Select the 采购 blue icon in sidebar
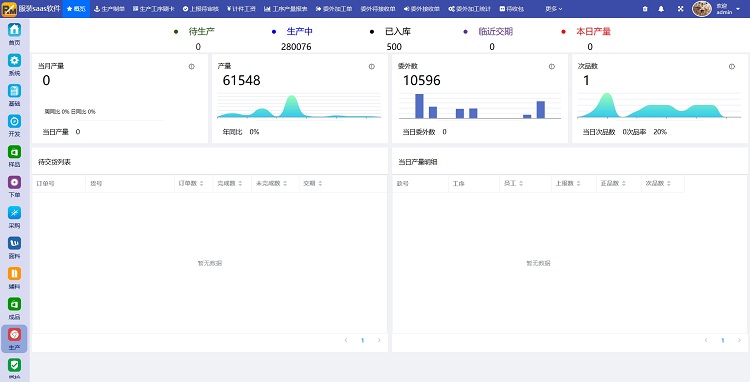This screenshot has width=750, height=382. pyautogui.click(x=14, y=213)
